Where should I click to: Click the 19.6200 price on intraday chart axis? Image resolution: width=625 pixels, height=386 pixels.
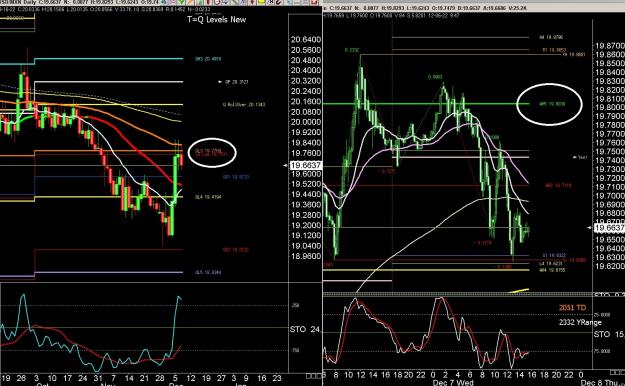click(610, 266)
